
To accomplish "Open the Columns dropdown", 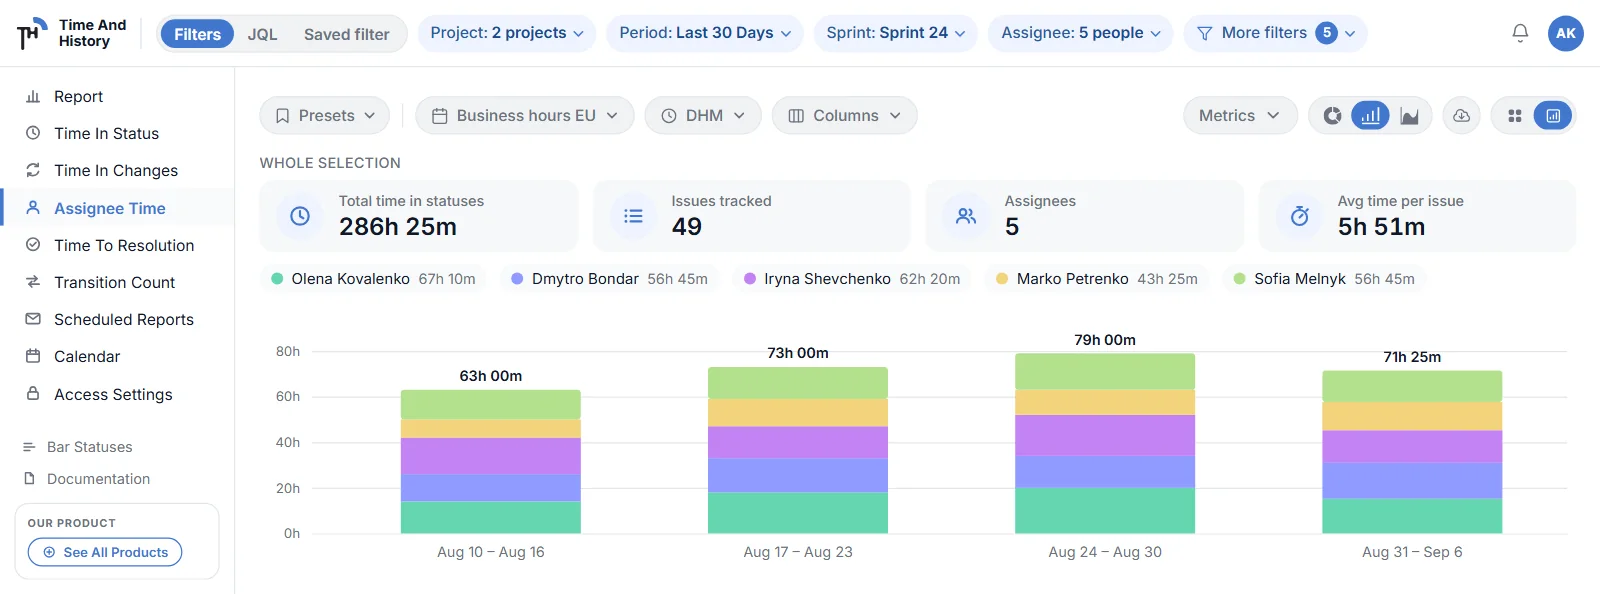I will tap(845, 116).
